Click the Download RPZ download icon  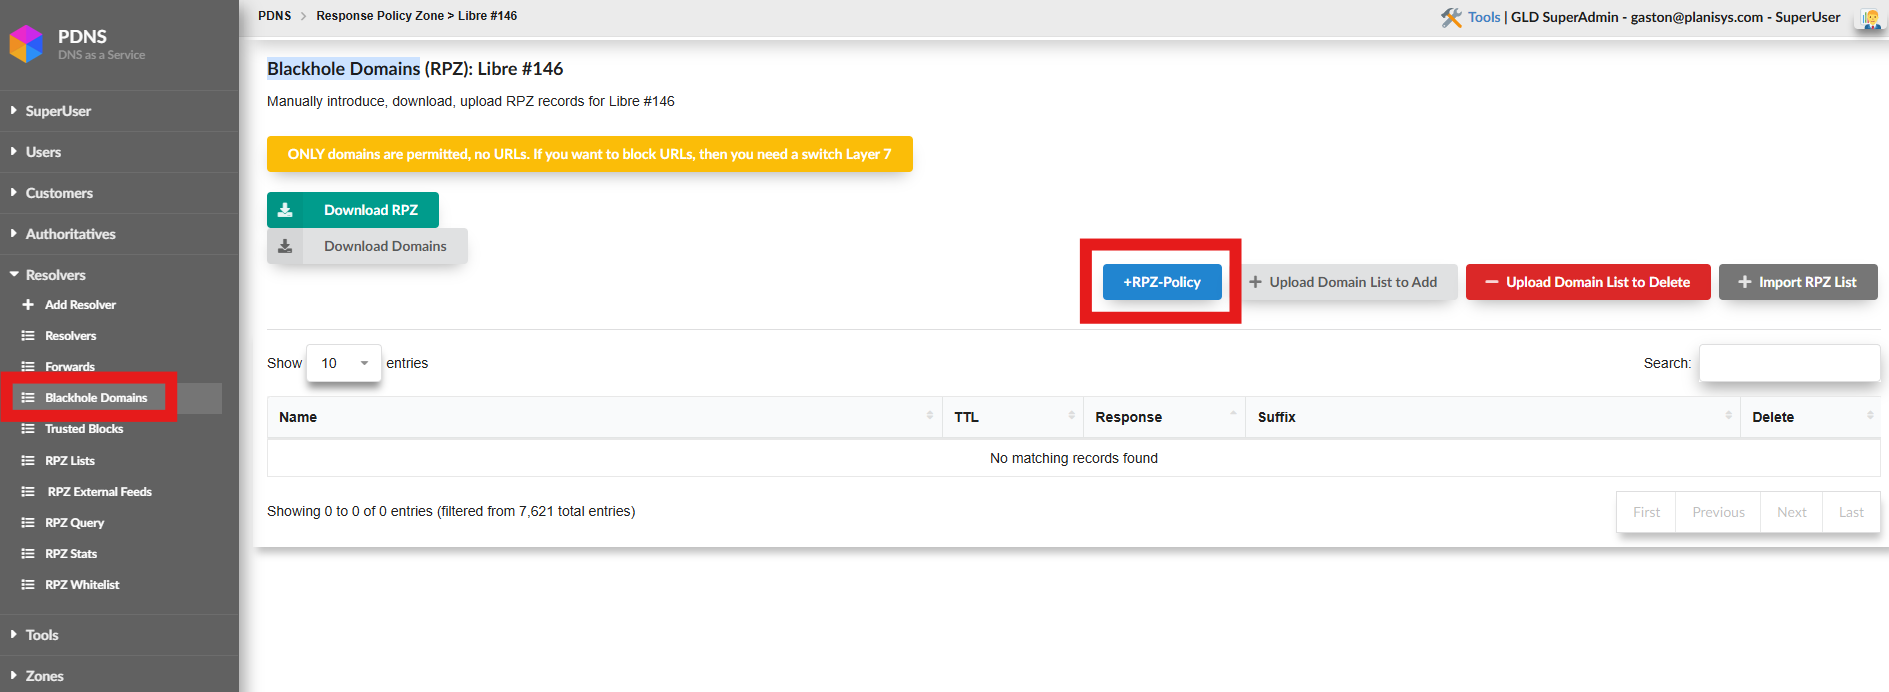tap(285, 210)
